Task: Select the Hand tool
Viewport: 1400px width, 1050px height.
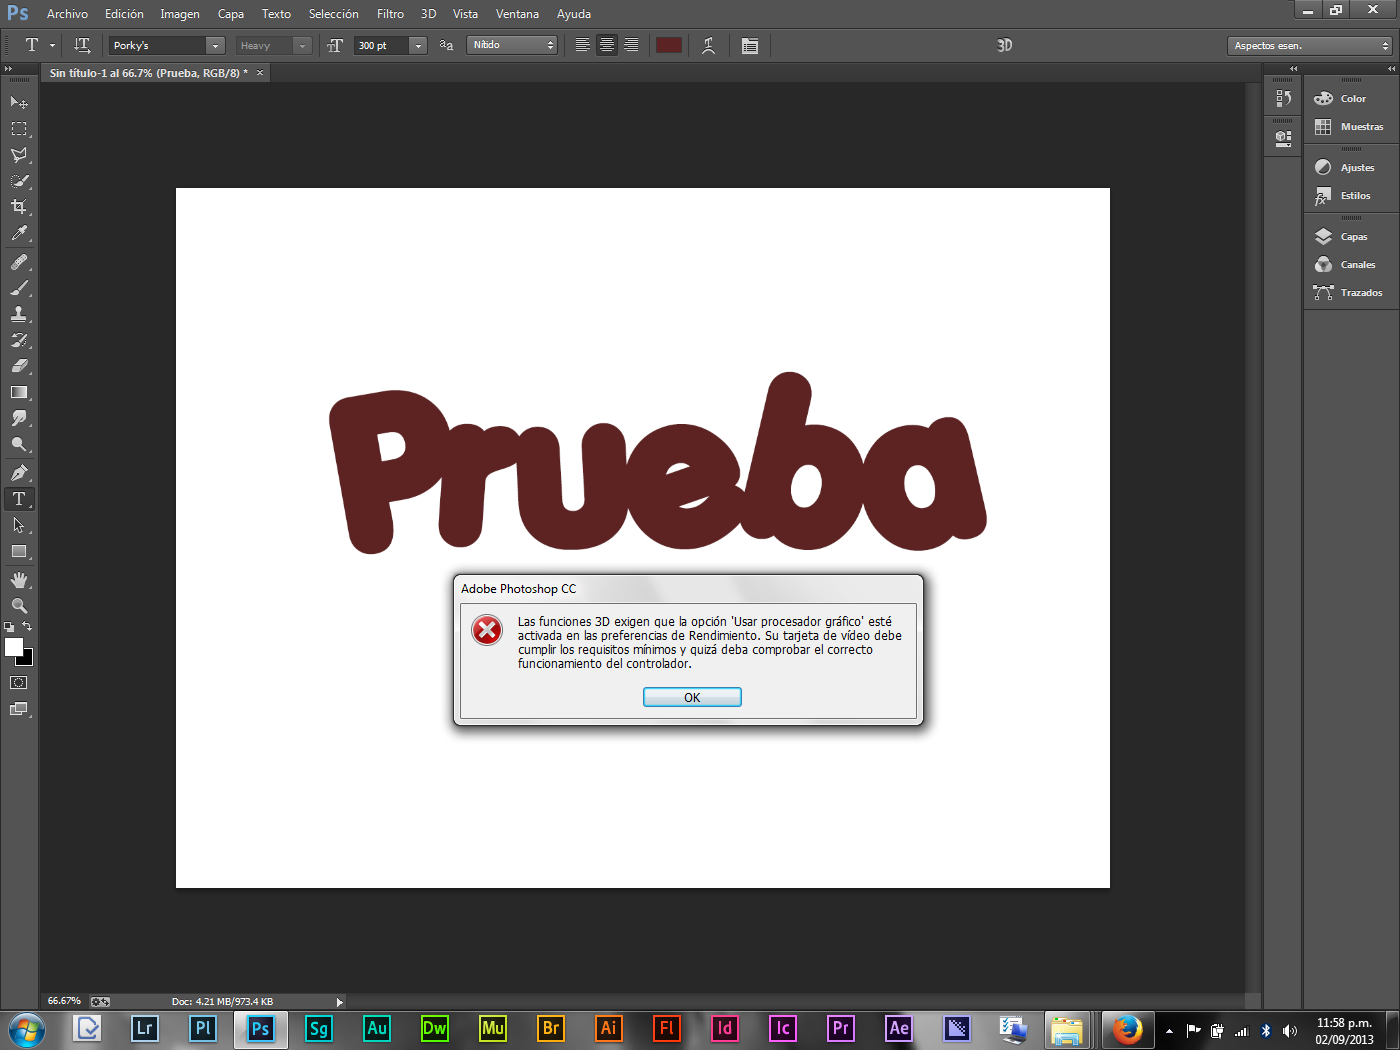Action: [x=19, y=580]
